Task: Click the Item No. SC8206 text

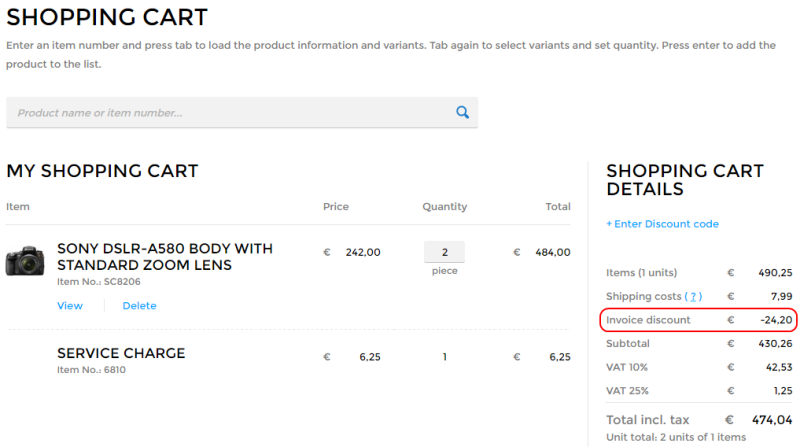Action: [x=98, y=282]
